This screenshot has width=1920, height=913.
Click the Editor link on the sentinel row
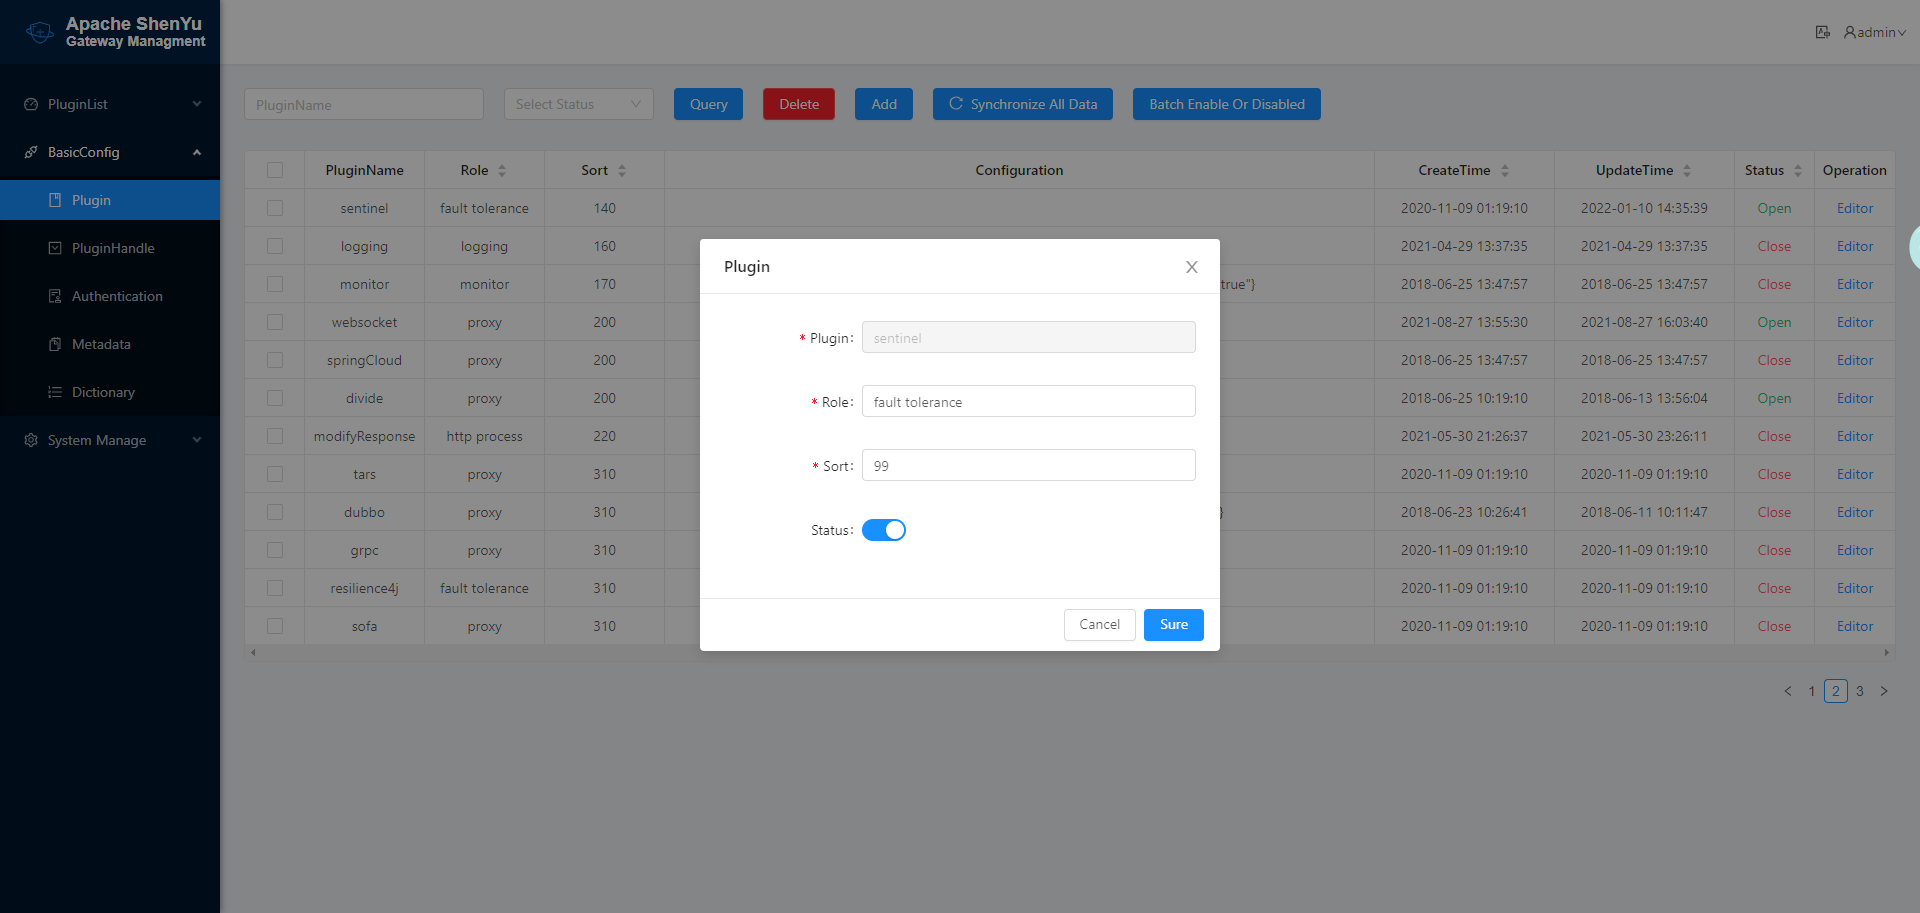[1854, 208]
